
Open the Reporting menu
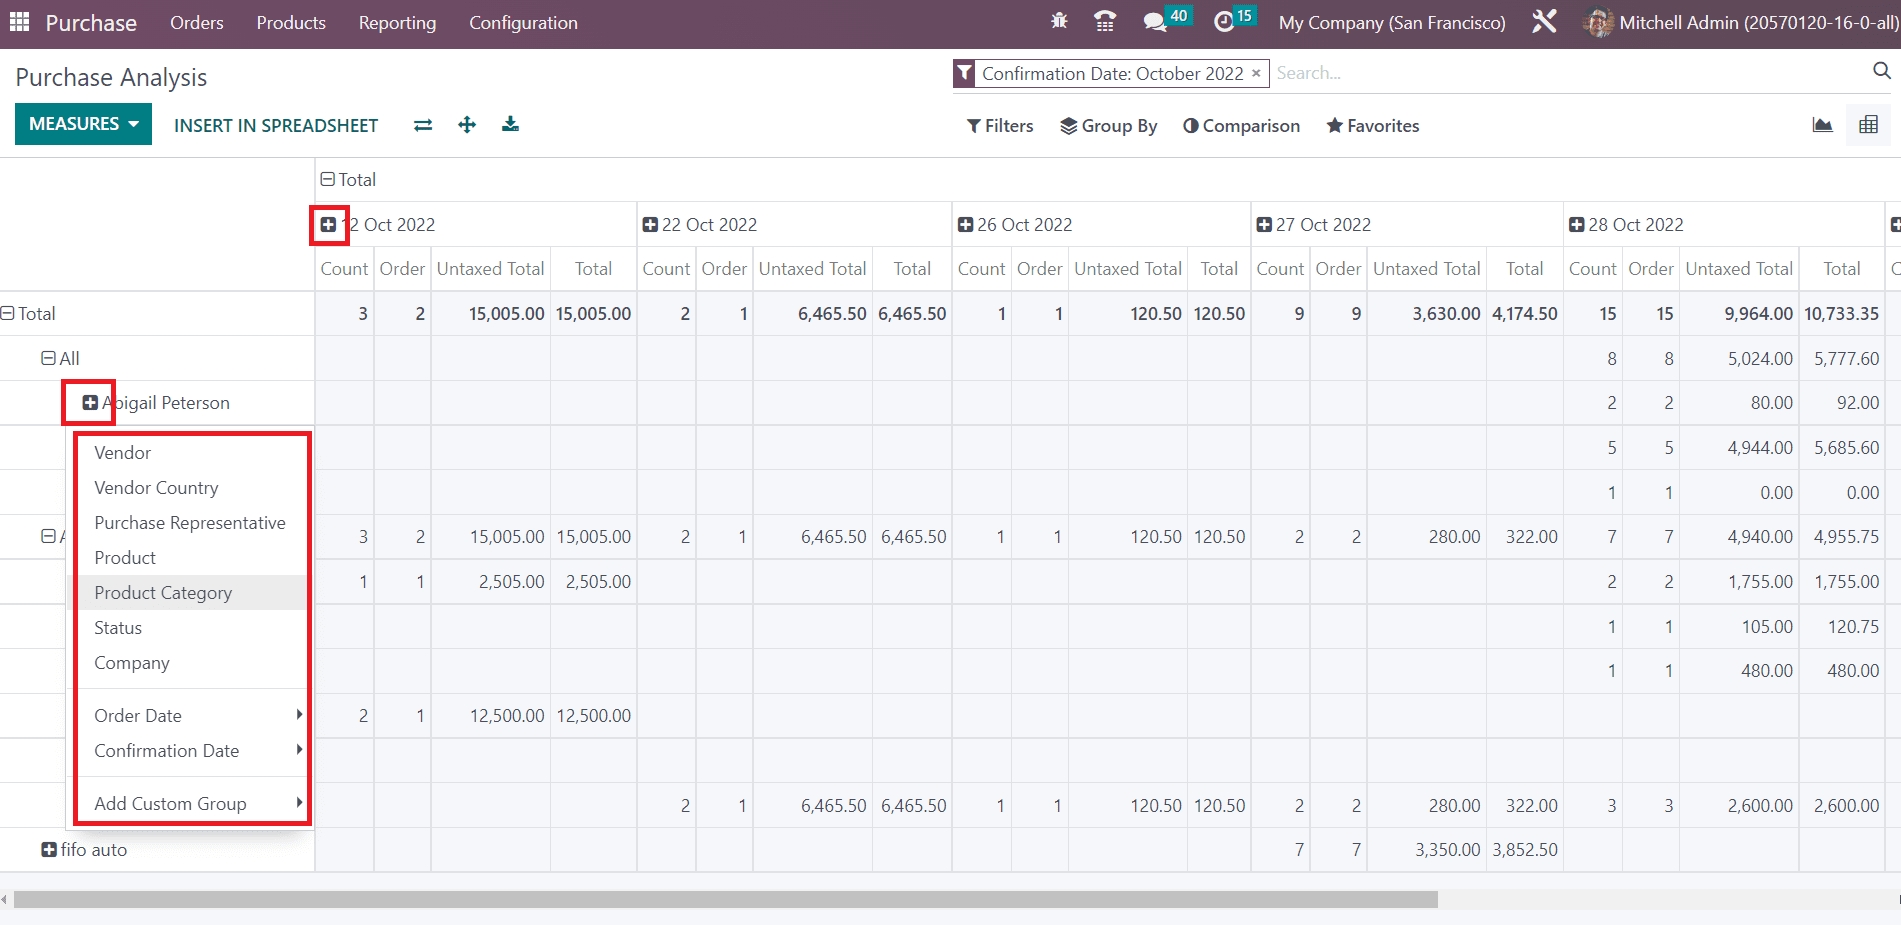[397, 23]
